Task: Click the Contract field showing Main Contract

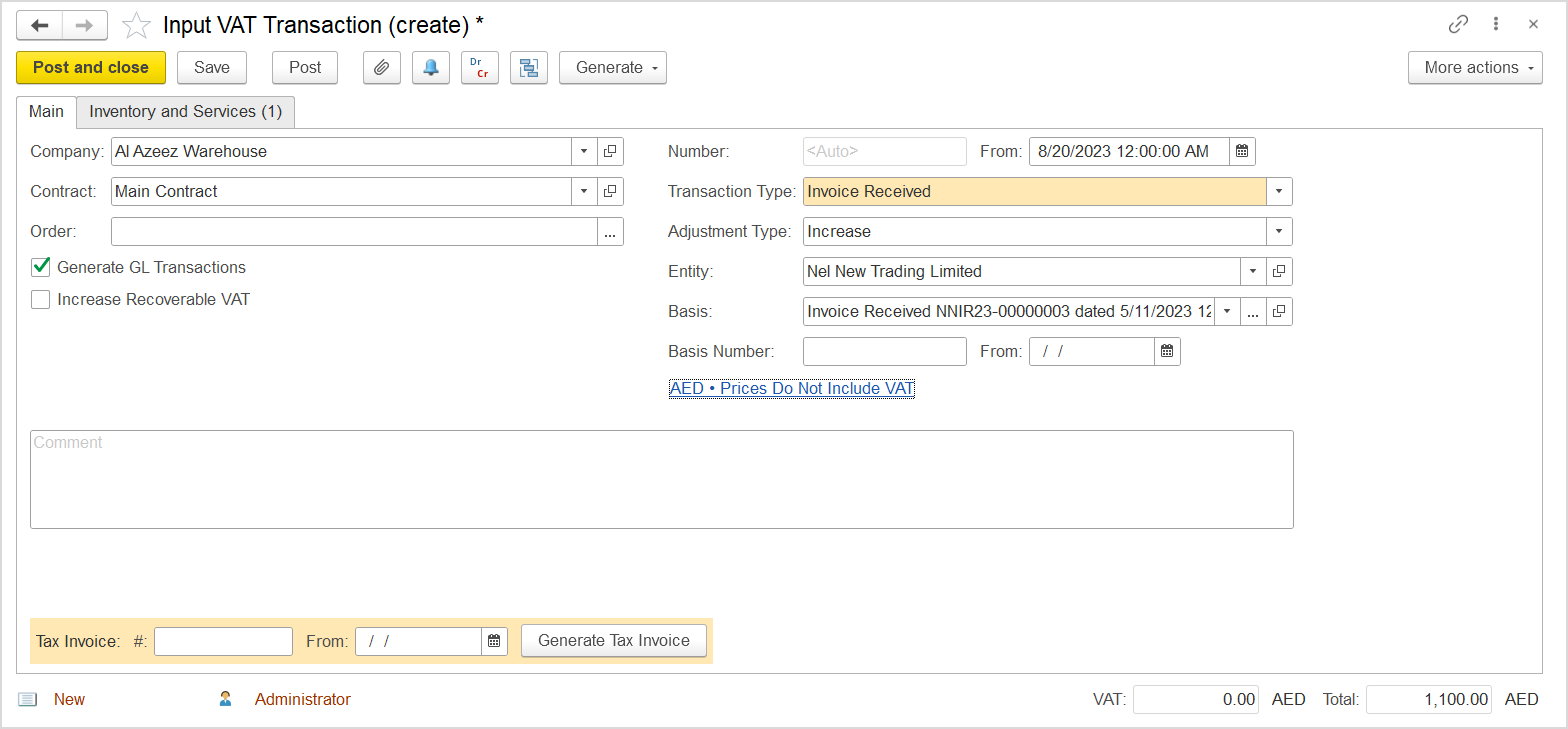Action: (342, 192)
